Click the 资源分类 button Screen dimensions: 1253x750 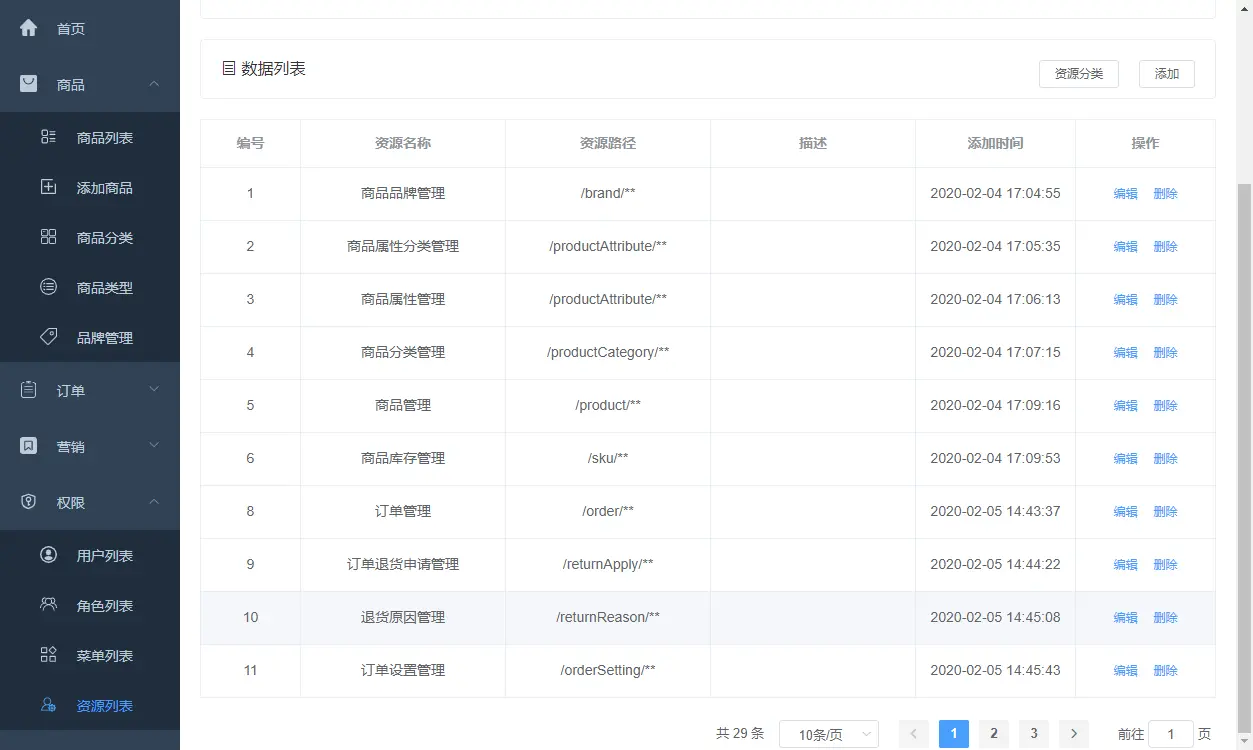pos(1079,74)
